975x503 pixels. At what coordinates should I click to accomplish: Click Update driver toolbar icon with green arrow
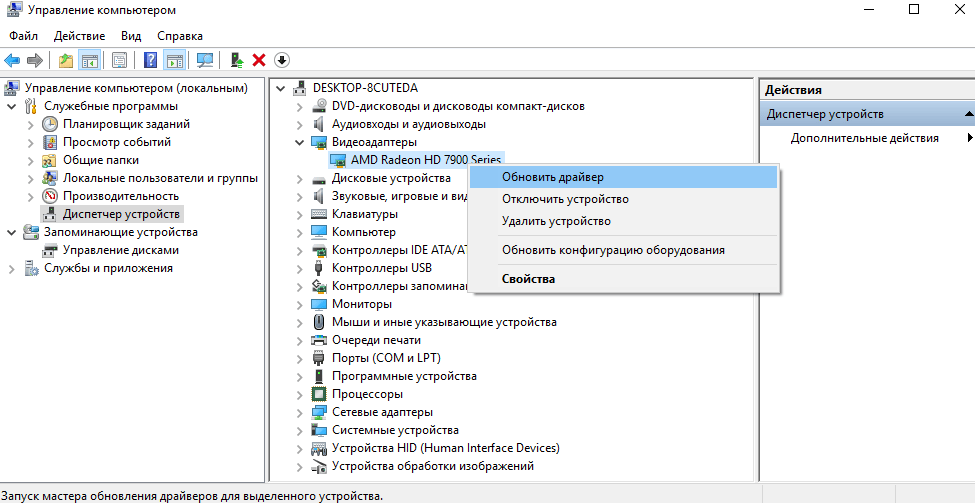(x=236, y=60)
